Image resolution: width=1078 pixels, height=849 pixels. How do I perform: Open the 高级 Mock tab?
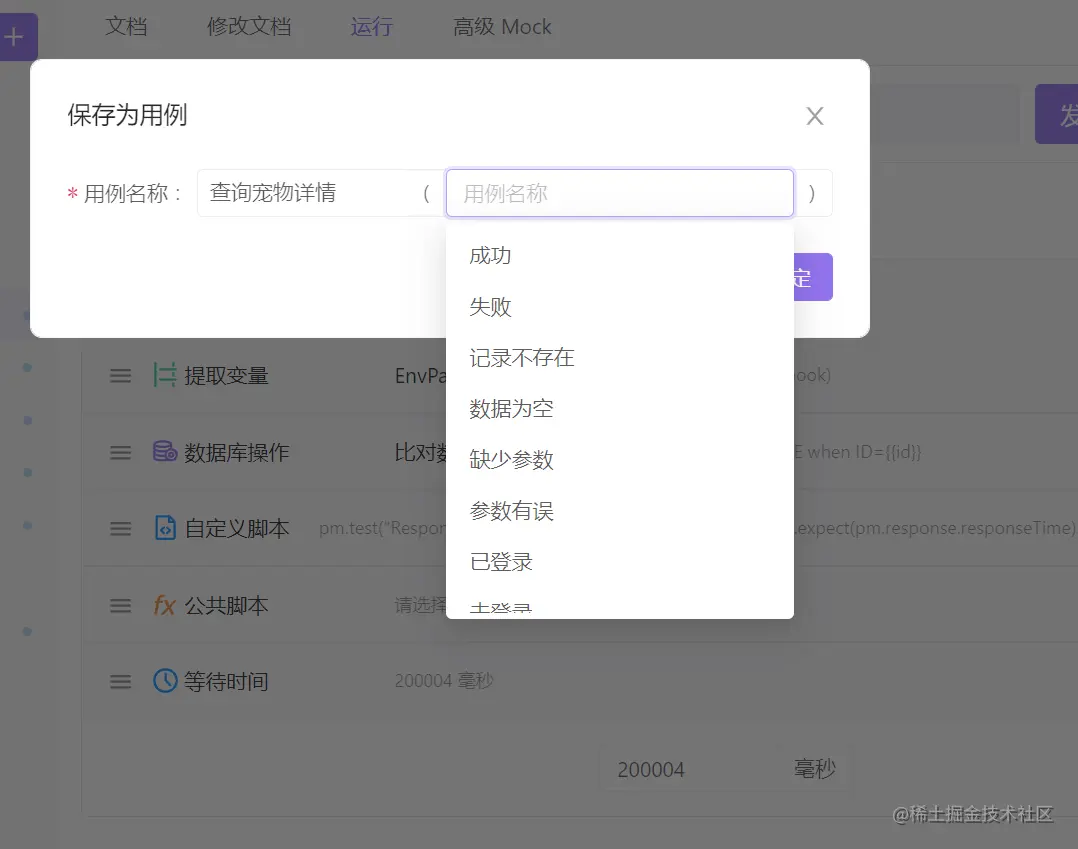tap(502, 27)
